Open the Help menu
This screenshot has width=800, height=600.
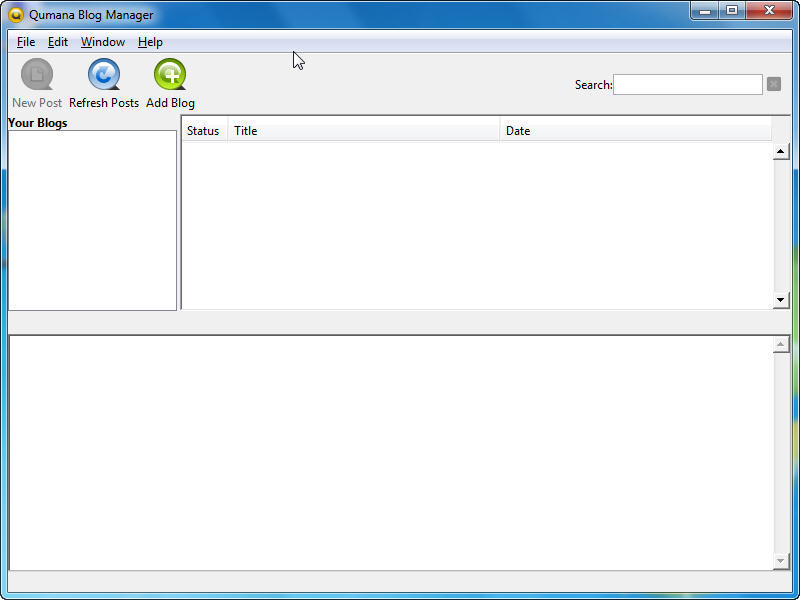tap(150, 42)
